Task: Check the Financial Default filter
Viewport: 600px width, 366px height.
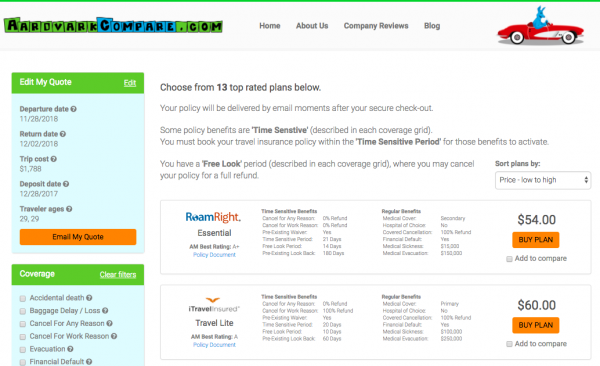Action: tap(23, 362)
